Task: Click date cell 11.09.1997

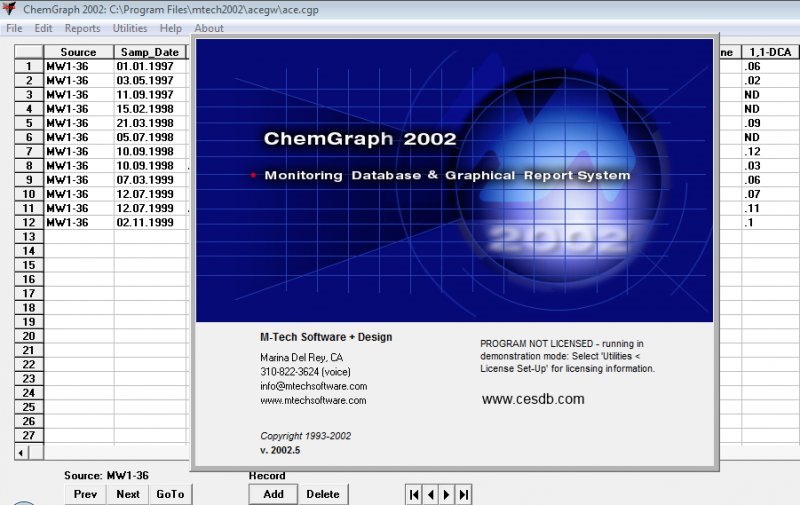Action: (x=151, y=95)
